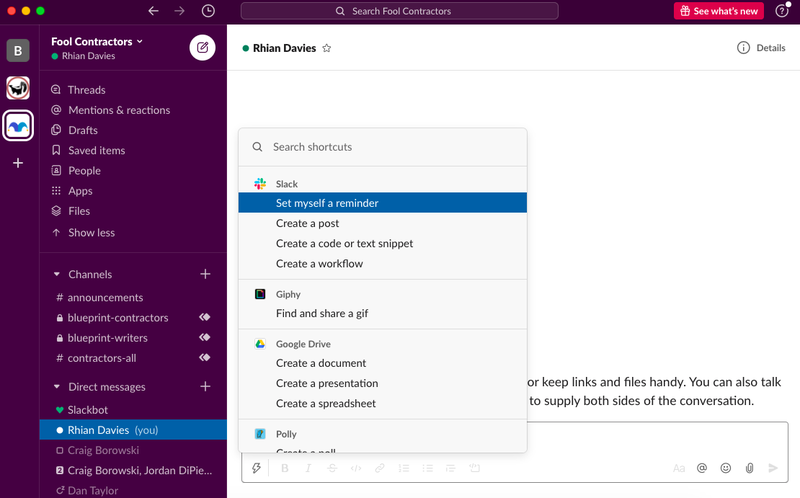Add a workspace with the plus icon

click(18, 163)
